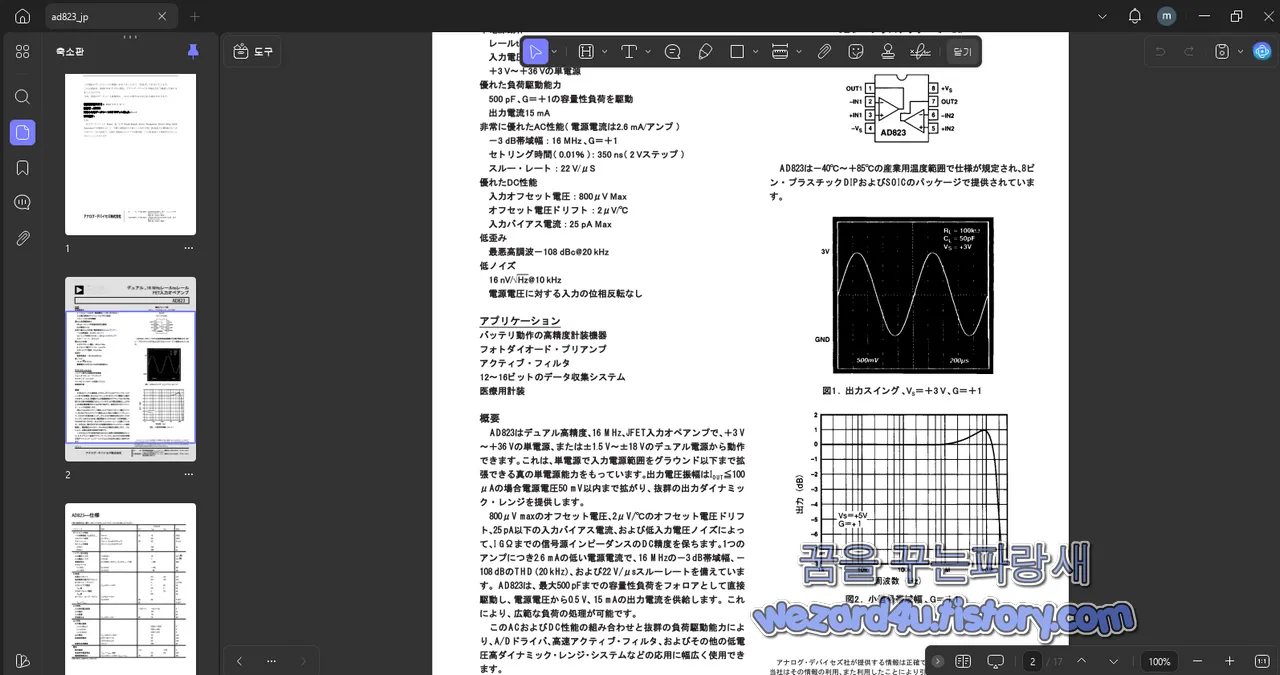Image resolution: width=1280 pixels, height=675 pixels.
Task: Open the 100% zoom level box
Action: point(1159,661)
